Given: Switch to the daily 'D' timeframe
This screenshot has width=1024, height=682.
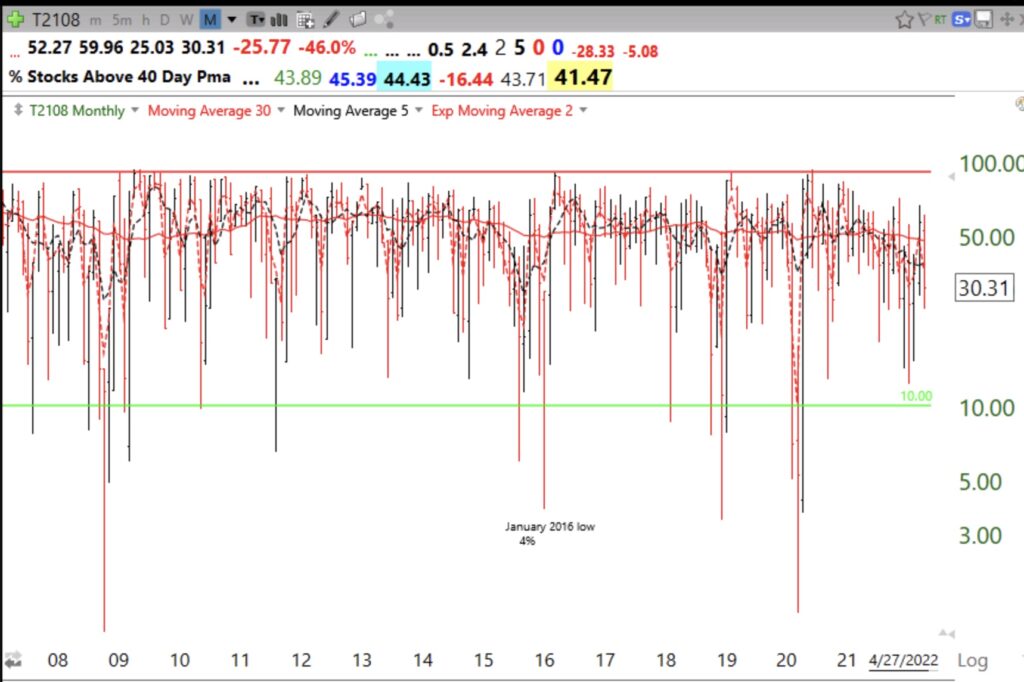Looking at the screenshot, I should click(x=165, y=20).
